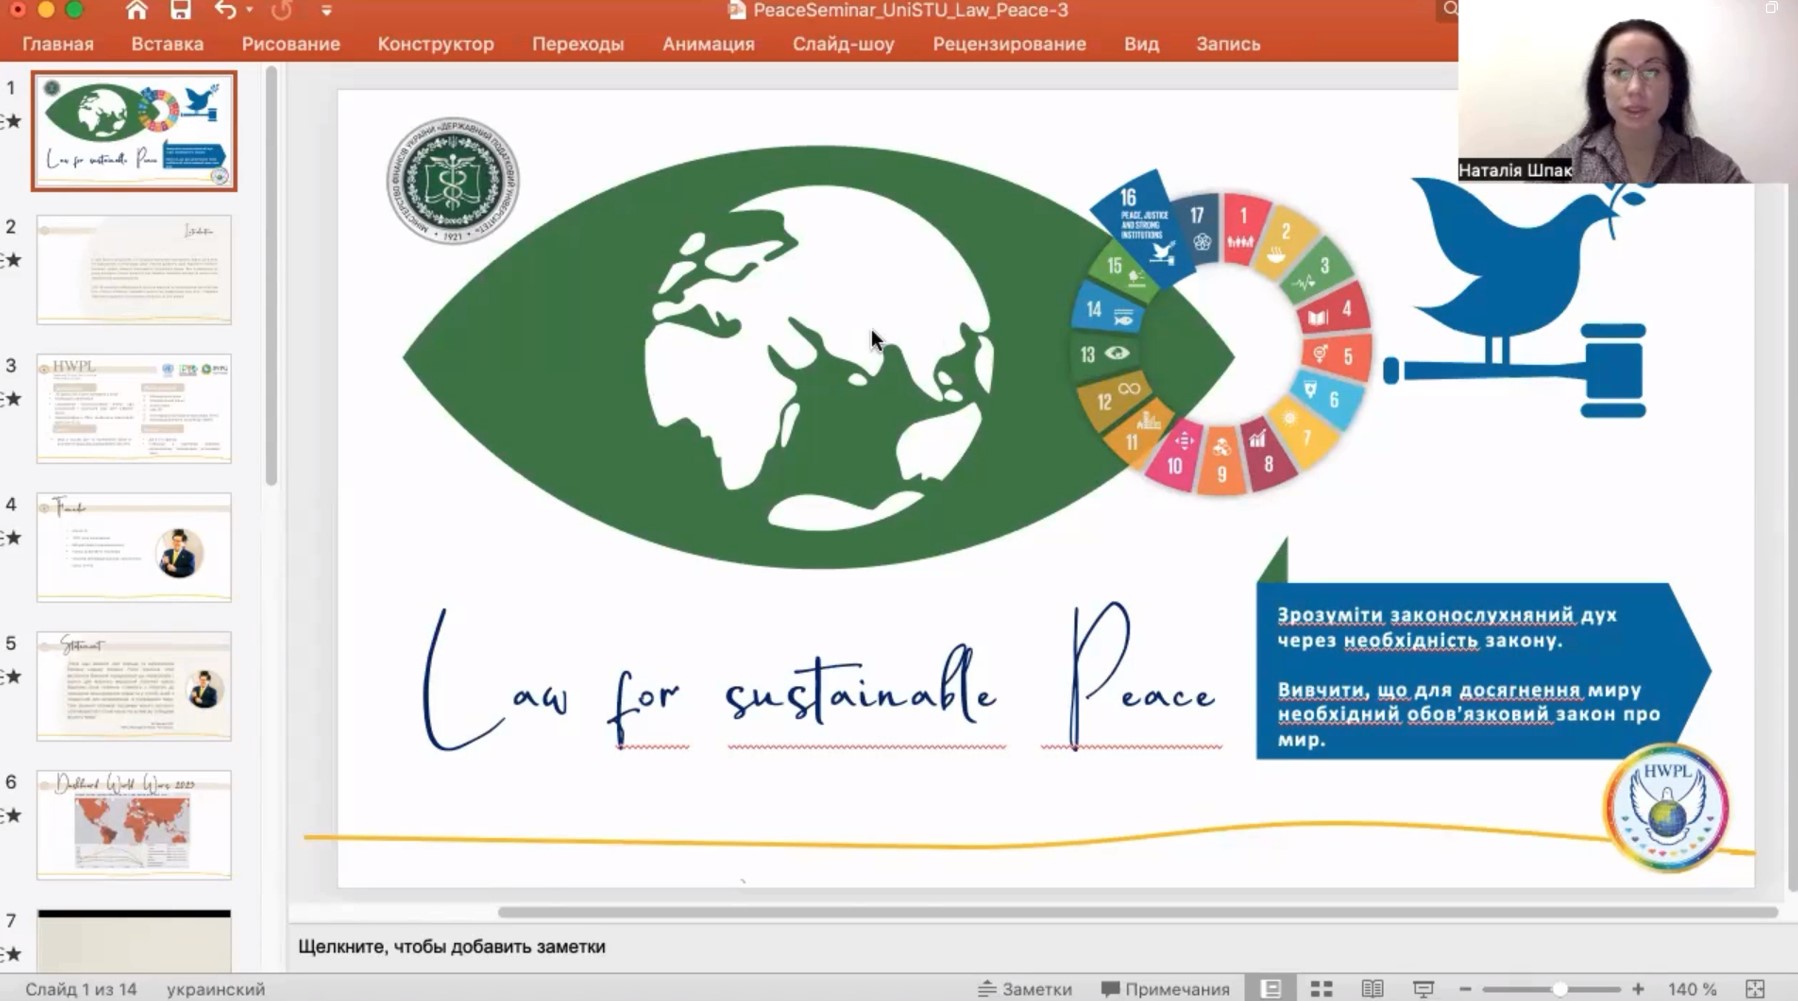Select the Вид tab
This screenshot has height=1001, width=1798.
(1141, 44)
